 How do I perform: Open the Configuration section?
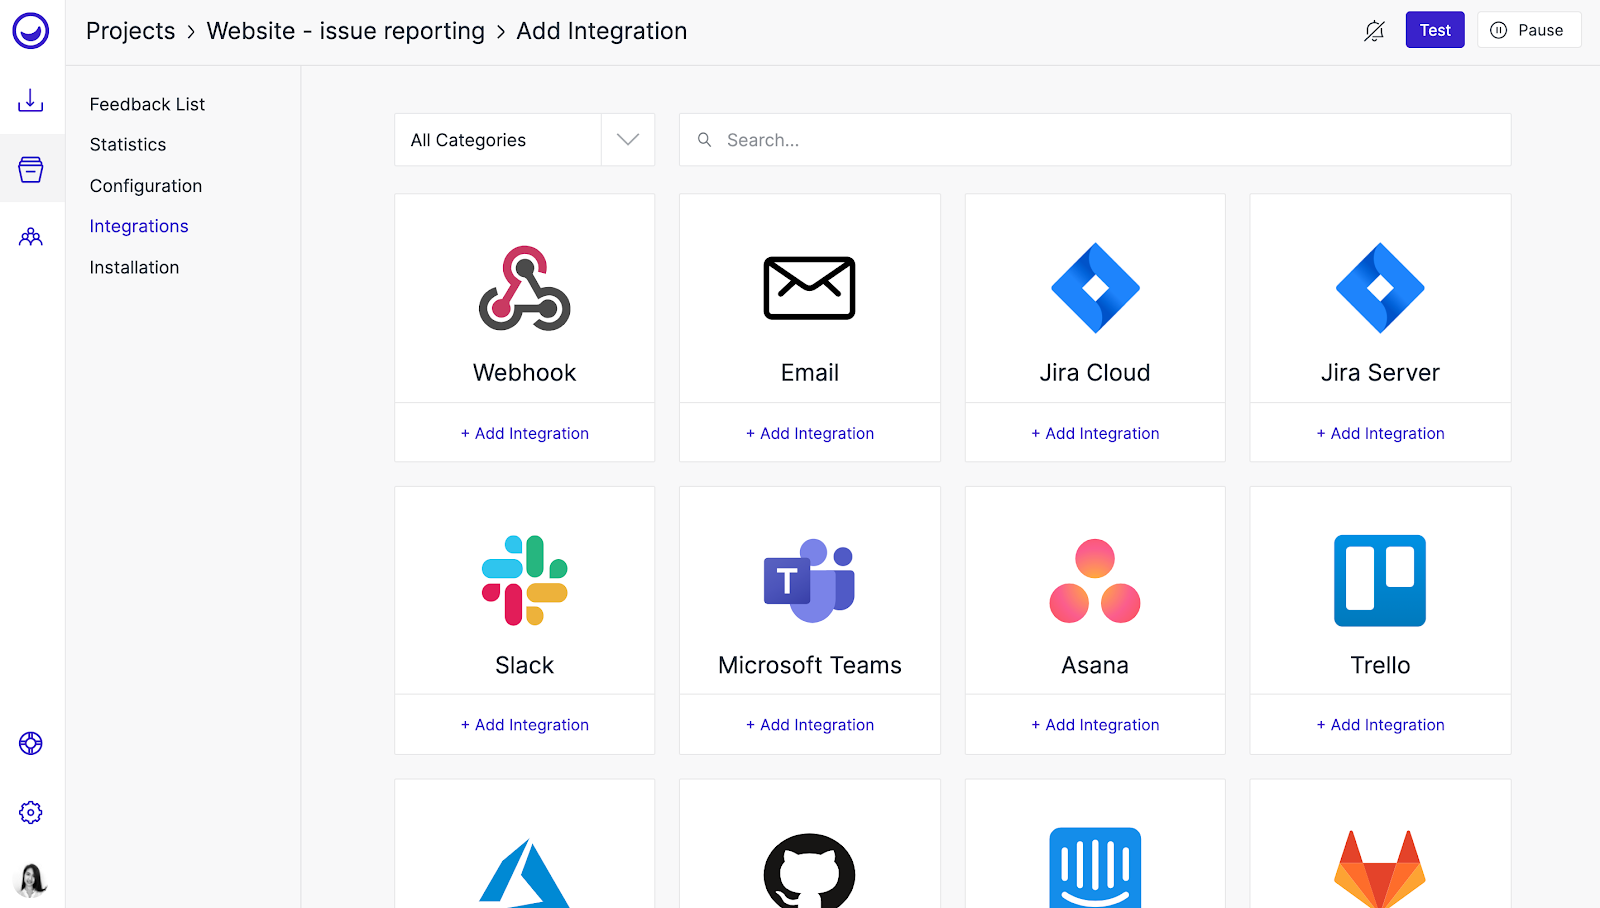click(x=146, y=186)
